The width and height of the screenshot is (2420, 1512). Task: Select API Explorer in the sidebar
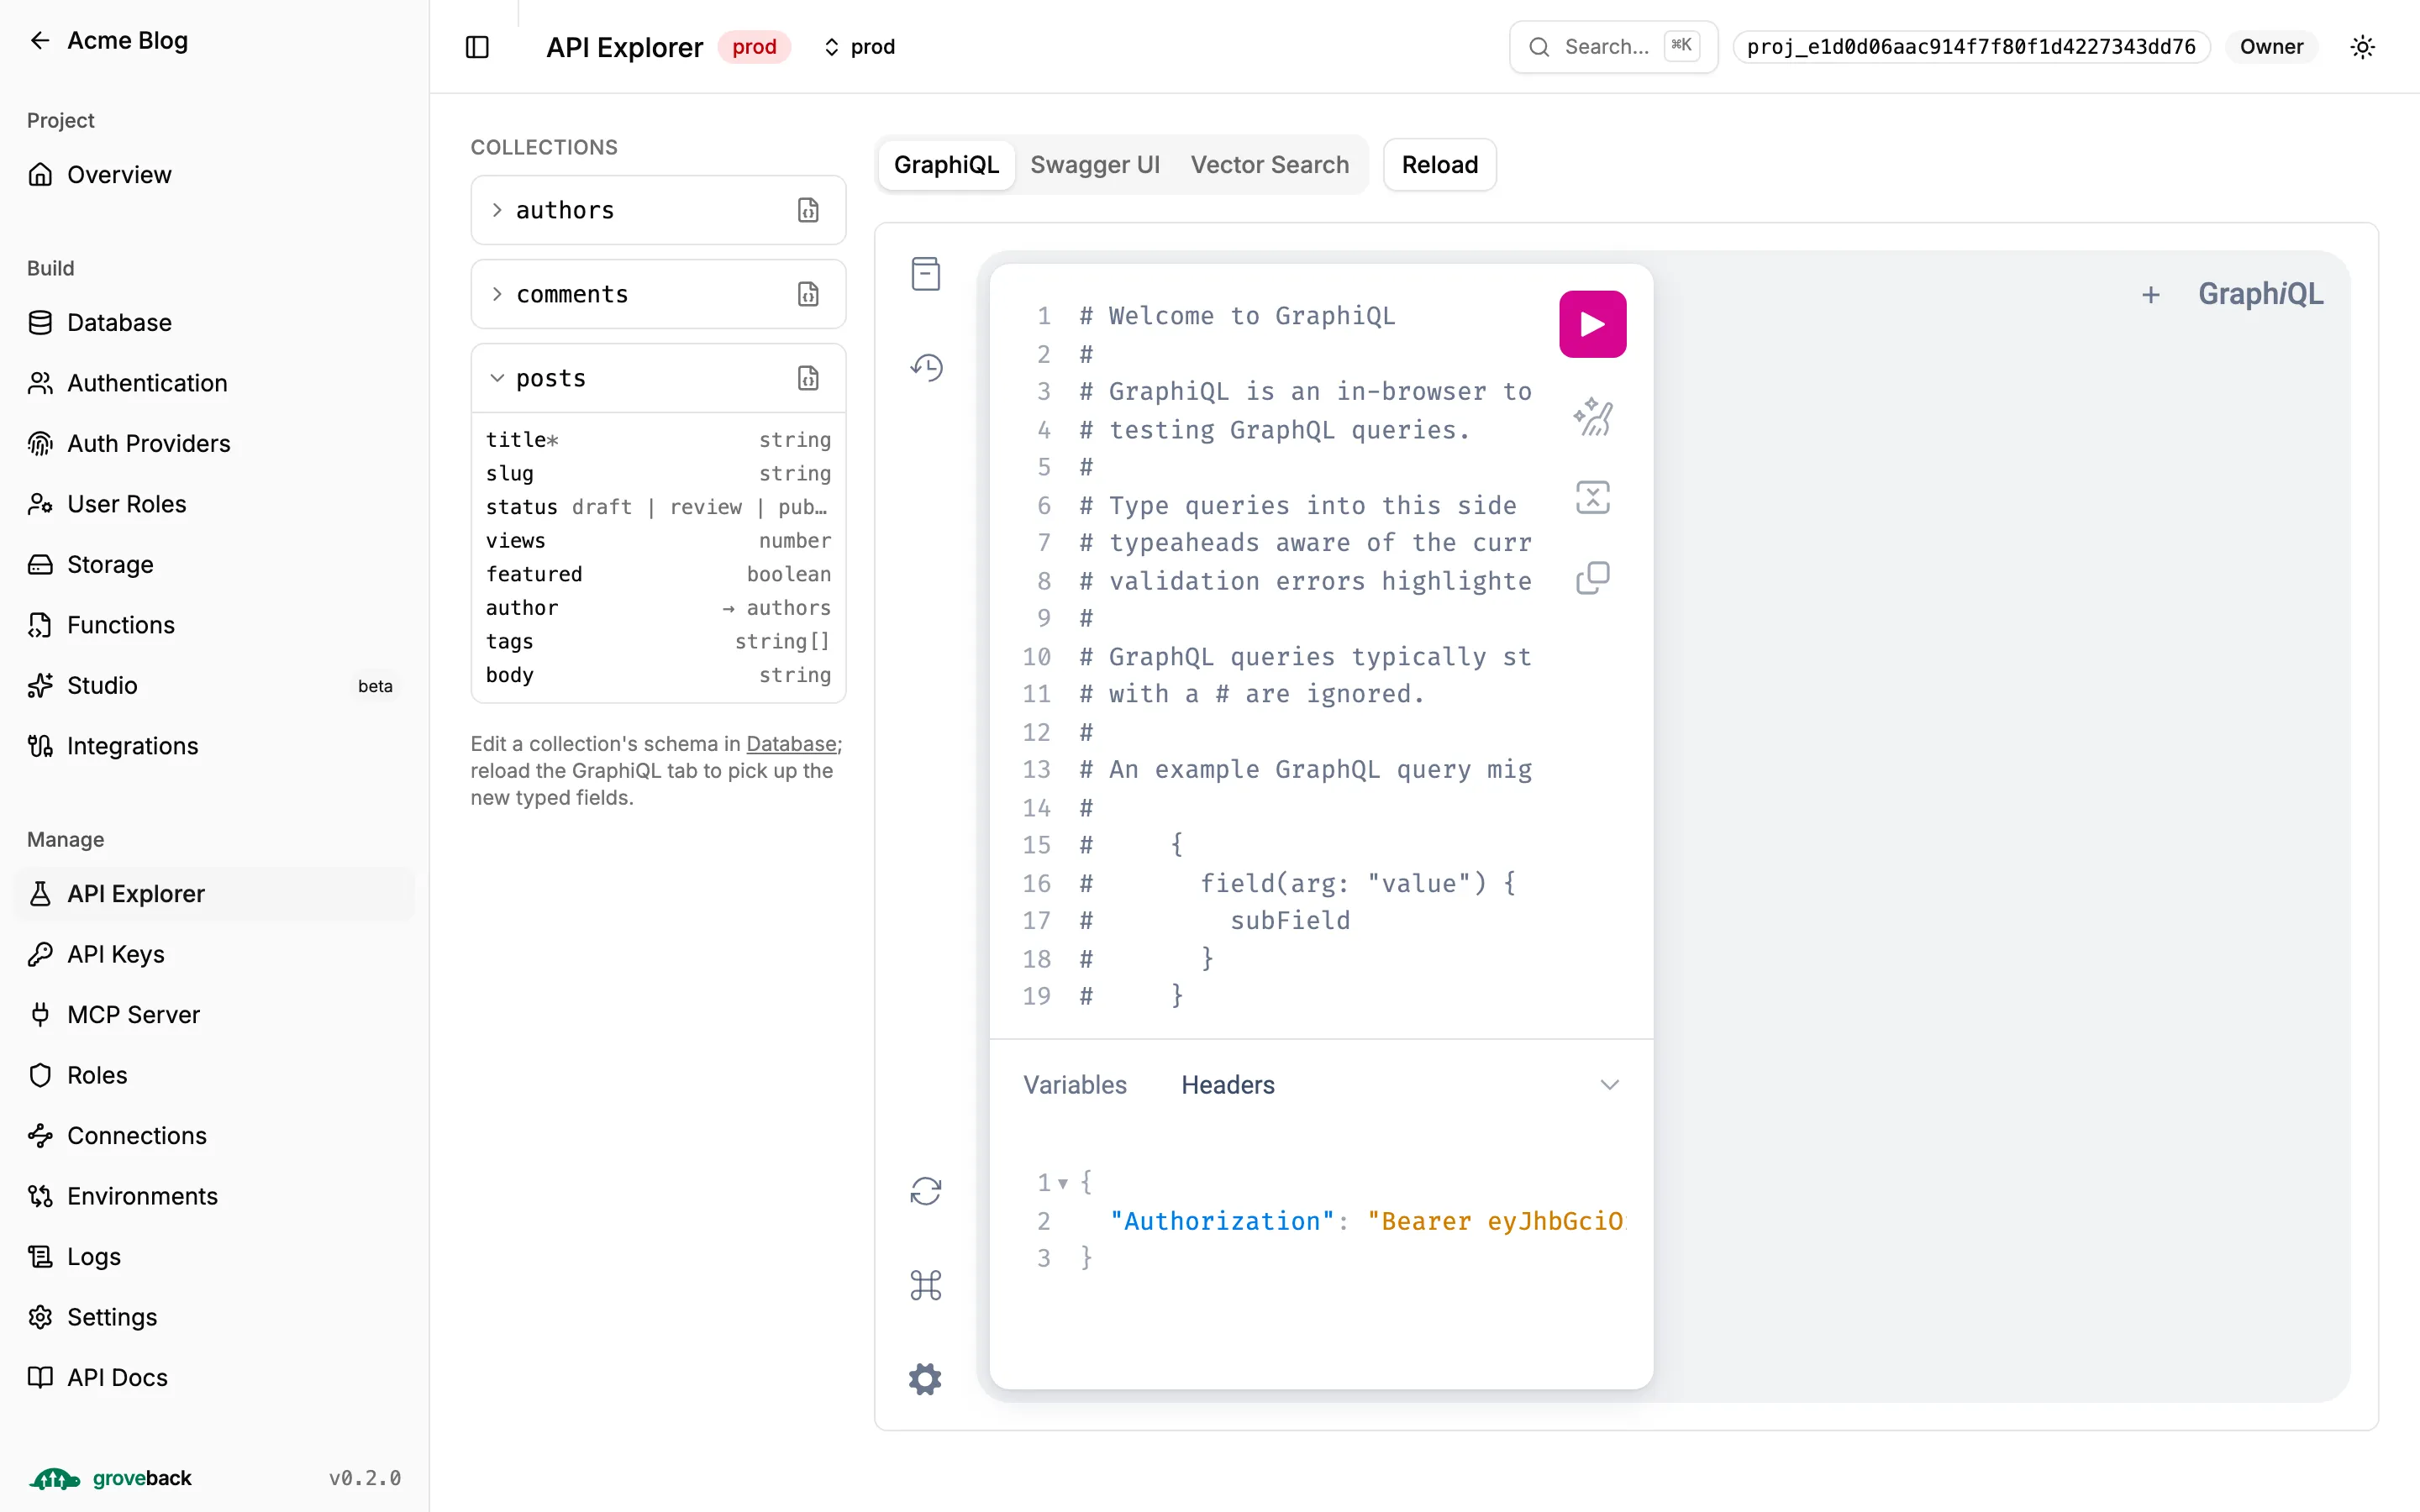click(214, 894)
